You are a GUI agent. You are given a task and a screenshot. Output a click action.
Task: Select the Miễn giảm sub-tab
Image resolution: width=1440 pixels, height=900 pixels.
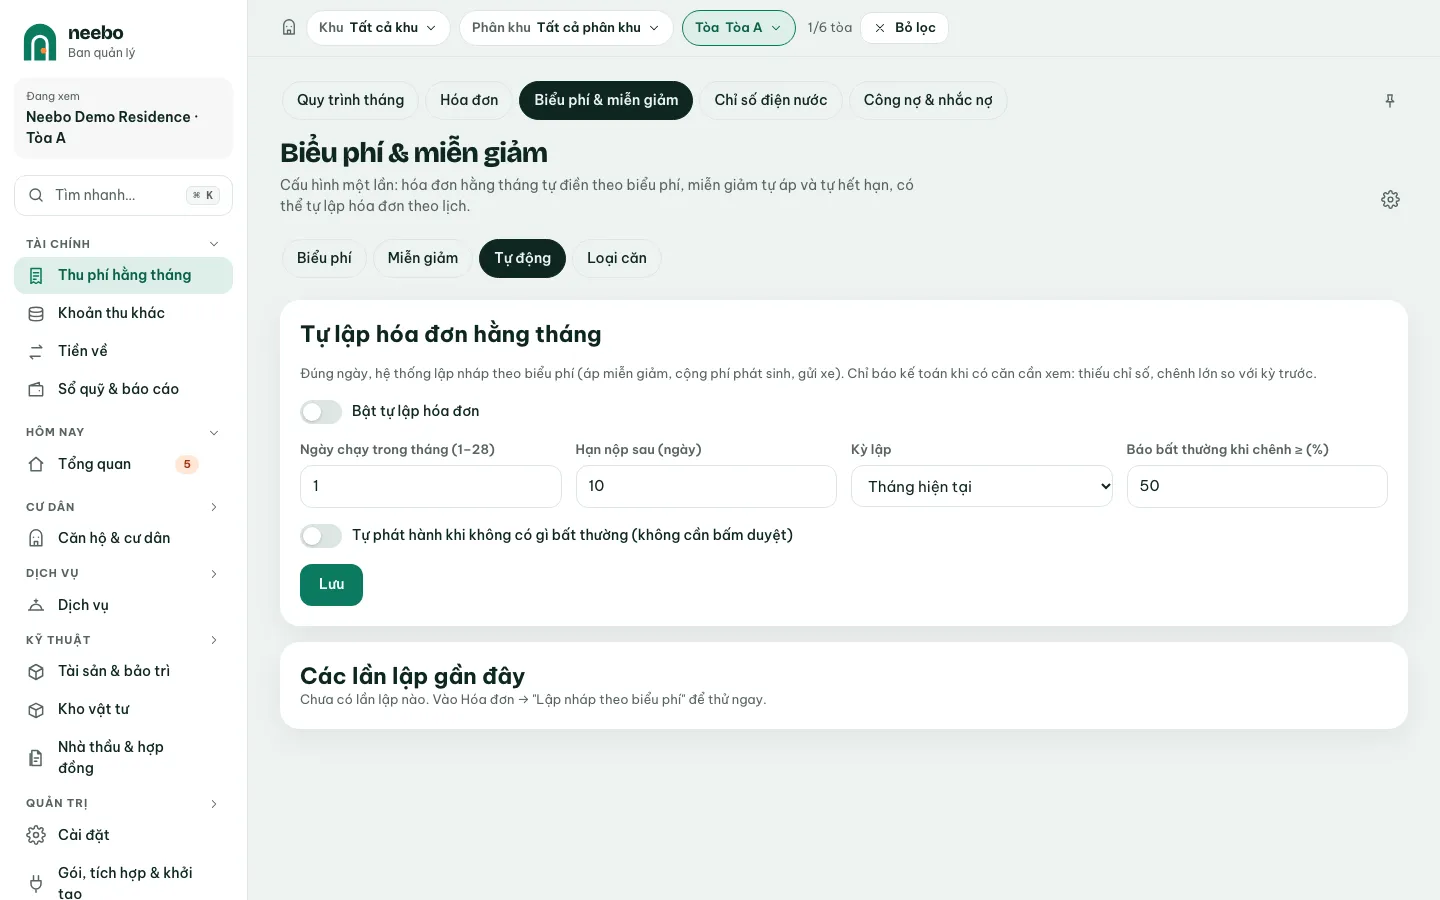[x=423, y=258]
